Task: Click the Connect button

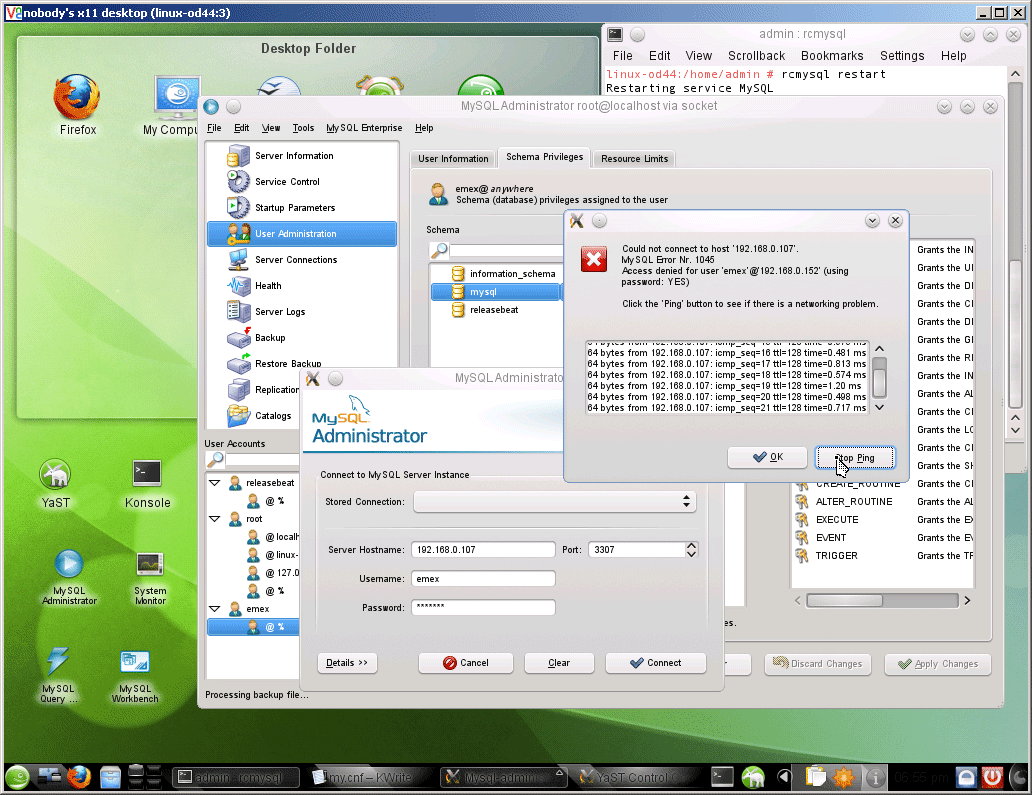Action: tap(656, 663)
